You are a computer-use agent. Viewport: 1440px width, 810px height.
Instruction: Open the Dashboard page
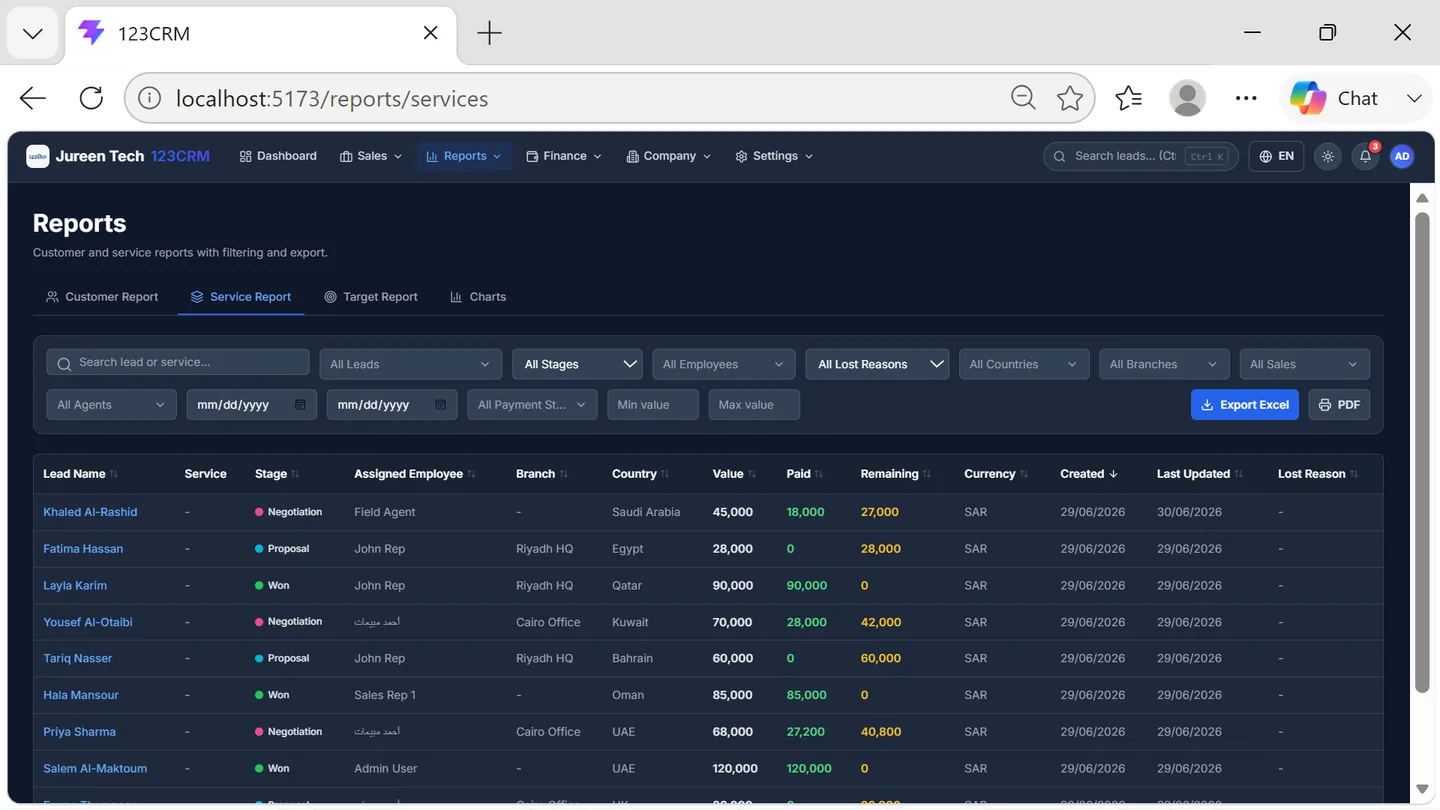(278, 156)
